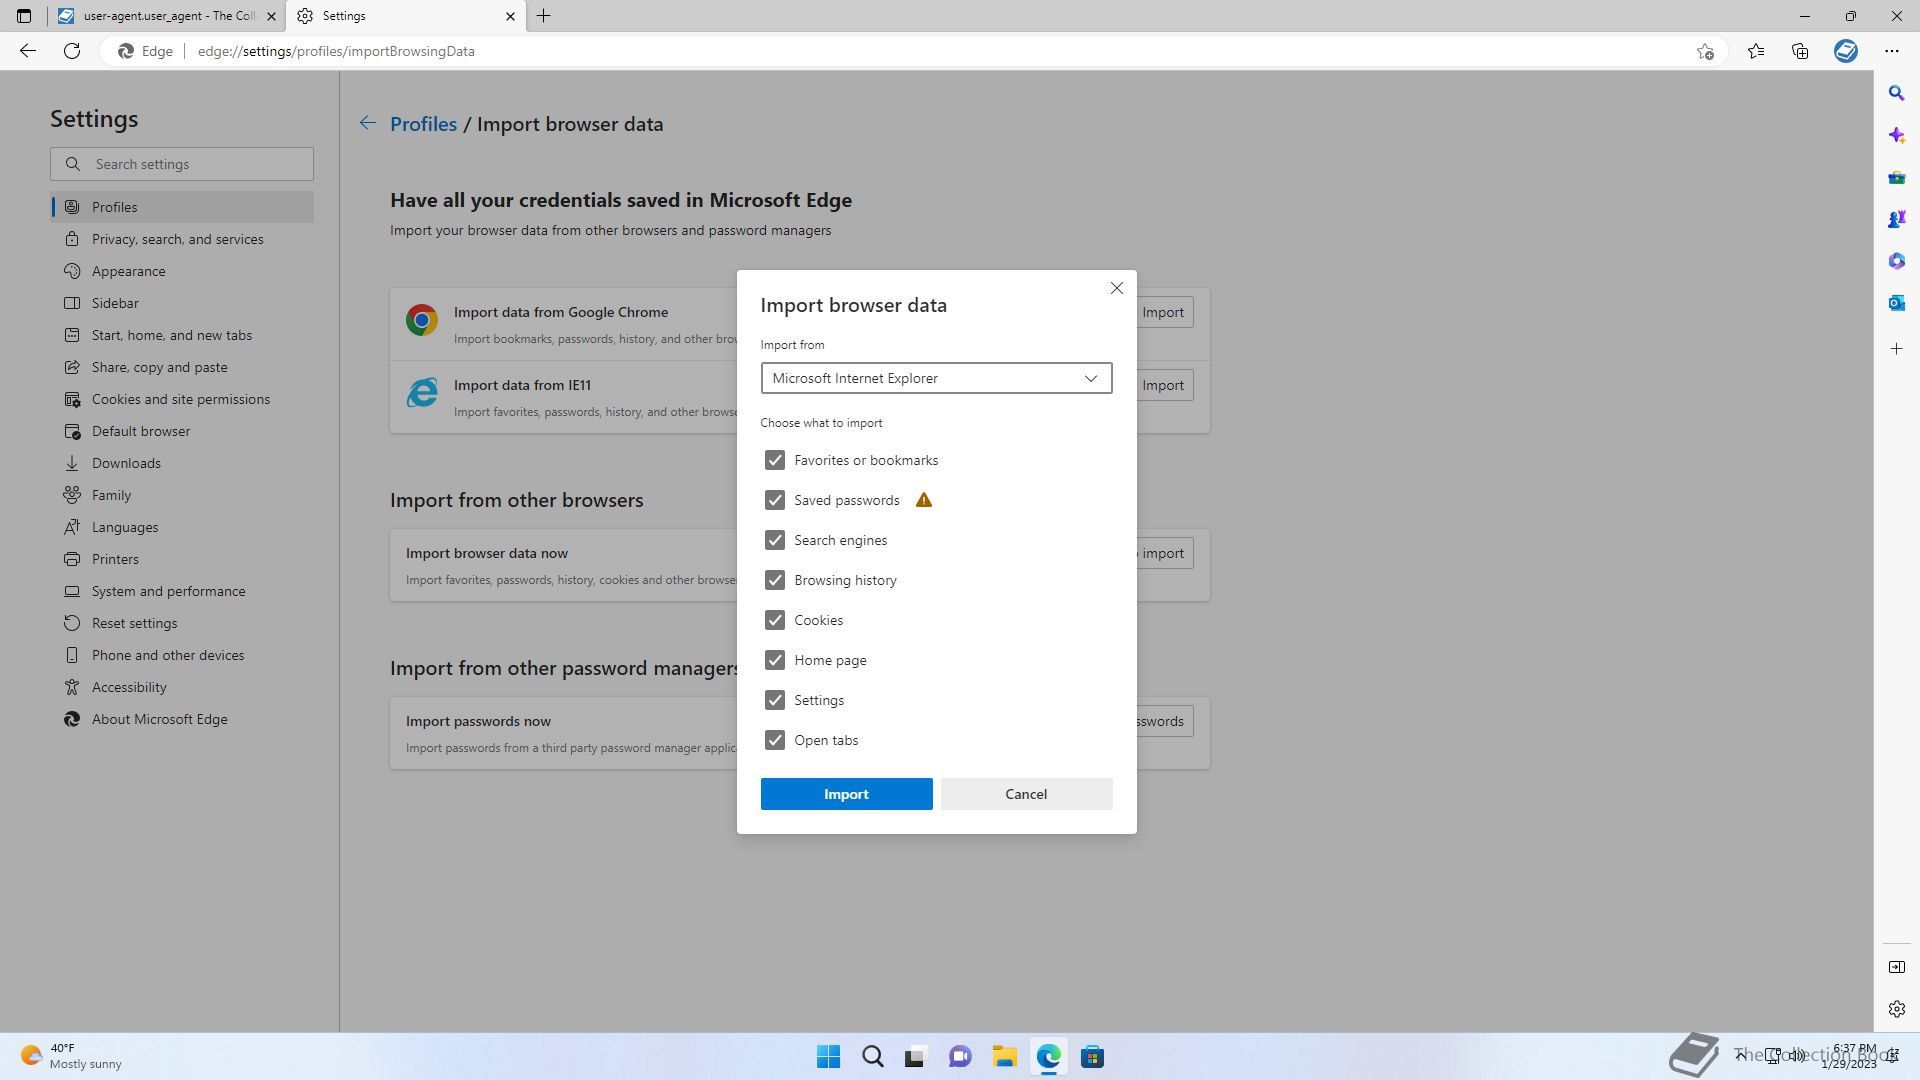Open Share, copy and paste settings
1920x1080 pixels.
(182, 367)
